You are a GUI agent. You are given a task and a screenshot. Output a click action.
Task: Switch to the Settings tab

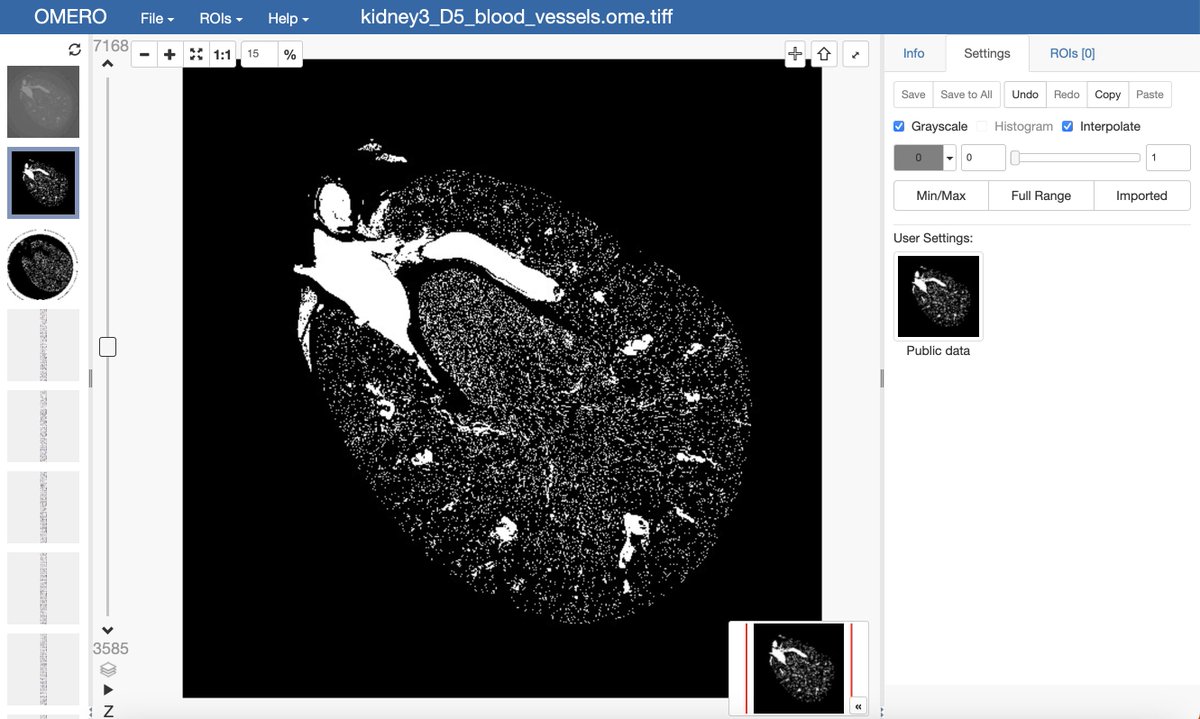coord(987,54)
